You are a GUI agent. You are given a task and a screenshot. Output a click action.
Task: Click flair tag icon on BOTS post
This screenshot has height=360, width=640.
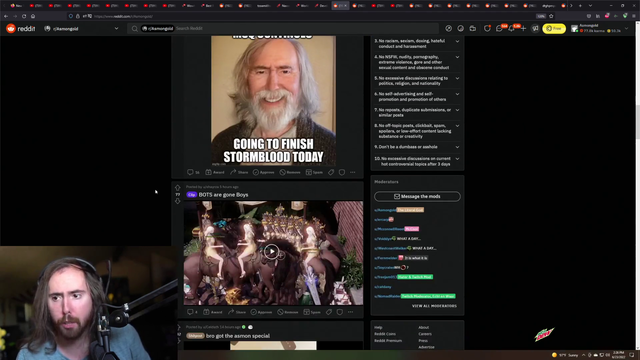[329, 312]
